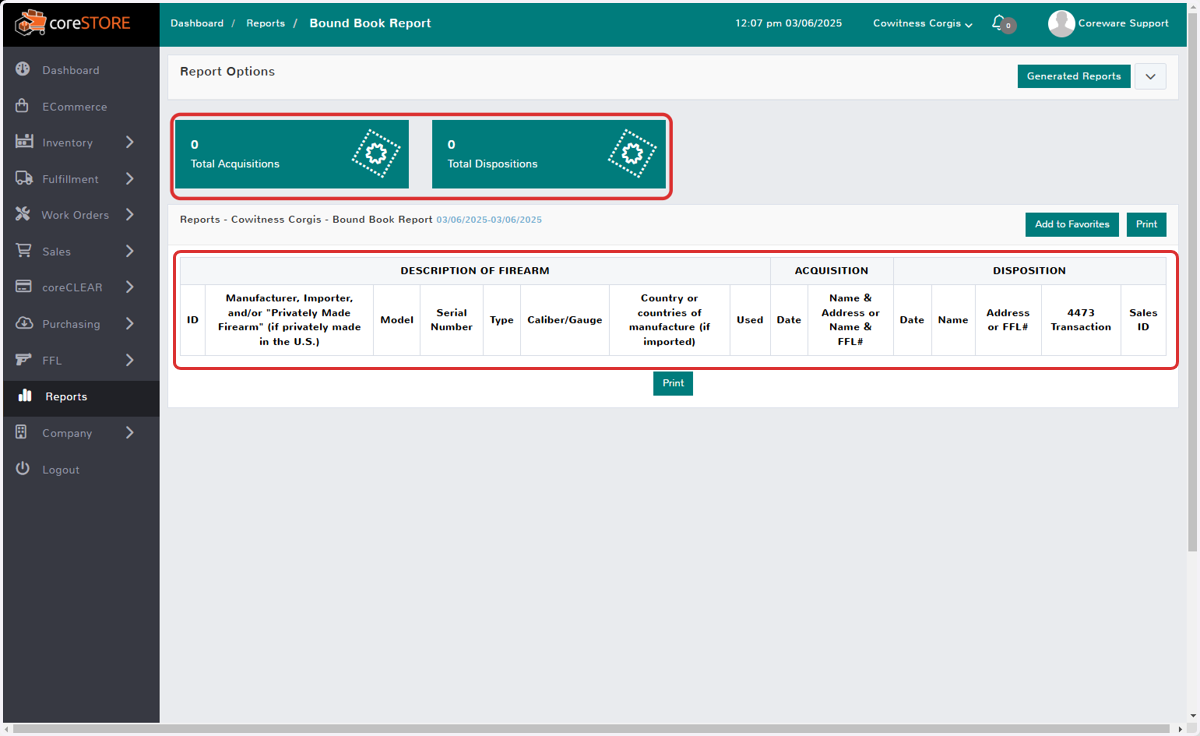This screenshot has height=736, width=1200.
Task: Click the Total Dispositions card
Action: click(549, 154)
